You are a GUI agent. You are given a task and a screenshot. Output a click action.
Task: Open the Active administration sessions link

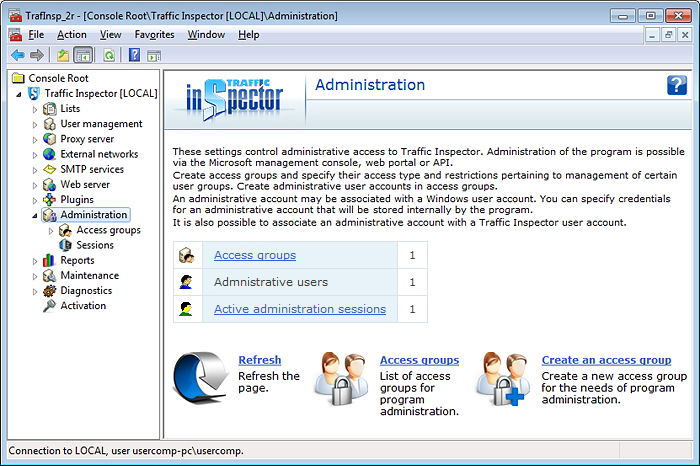pos(300,309)
